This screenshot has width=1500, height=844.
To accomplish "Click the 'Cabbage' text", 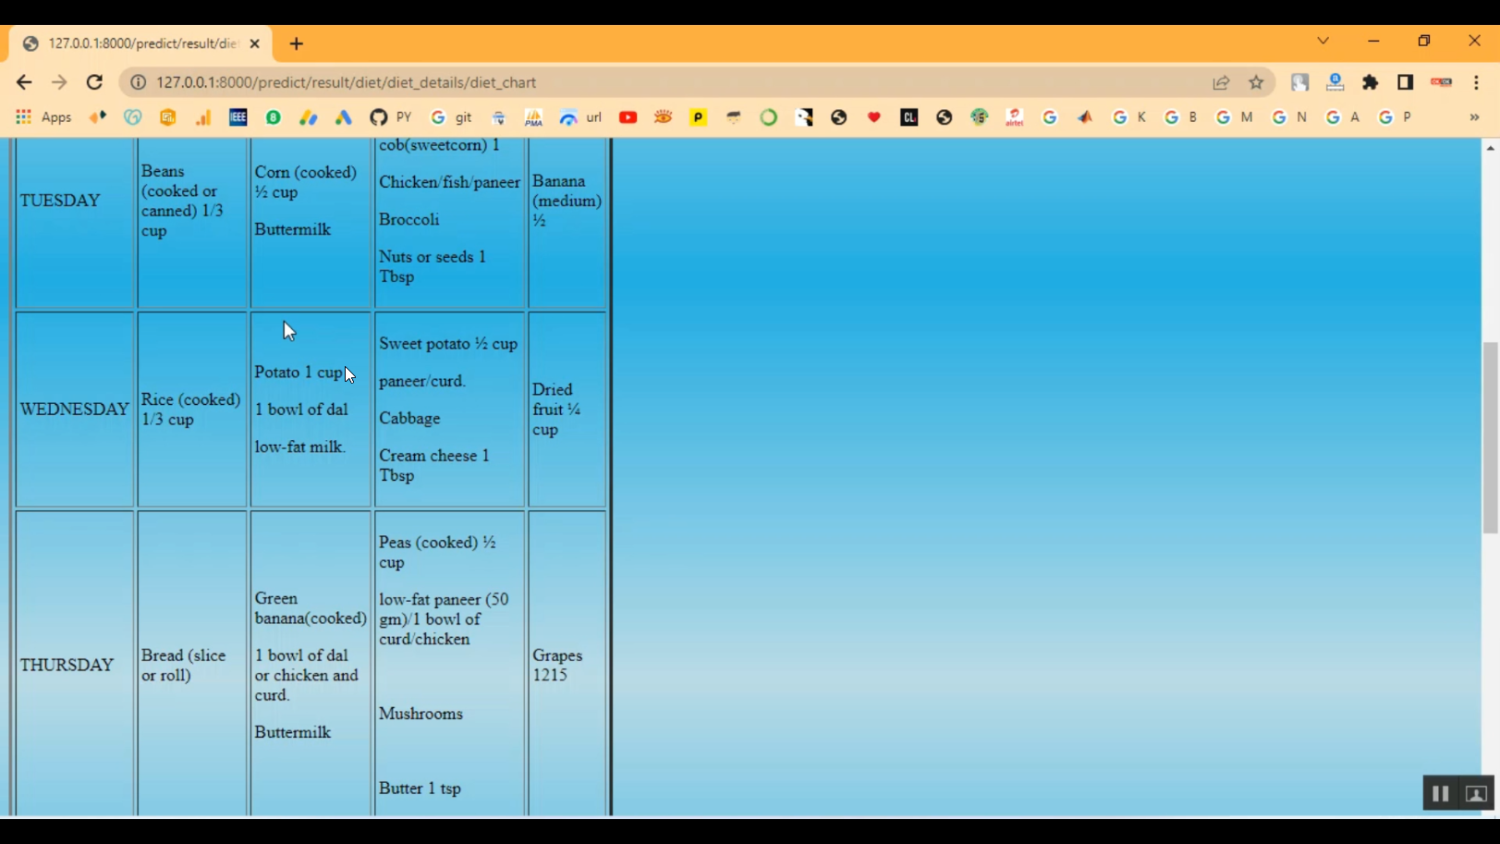I will [409, 418].
